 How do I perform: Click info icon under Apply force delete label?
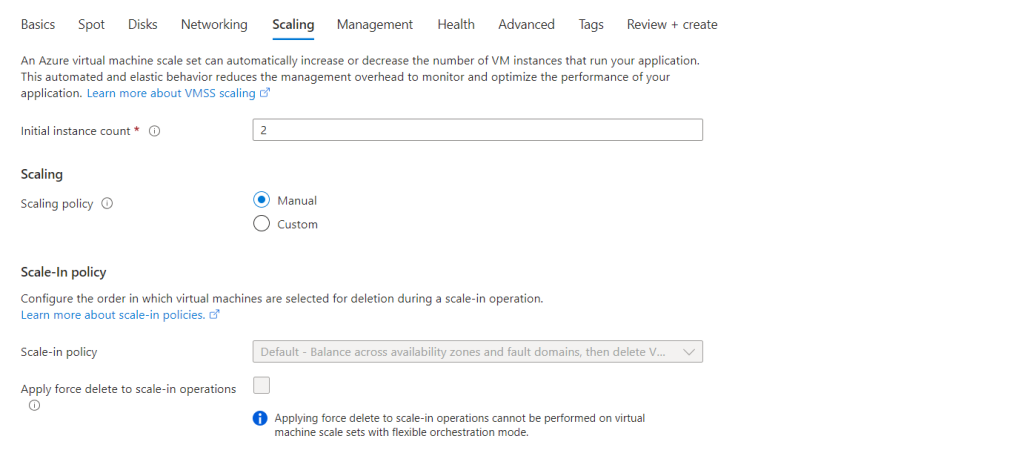34,405
